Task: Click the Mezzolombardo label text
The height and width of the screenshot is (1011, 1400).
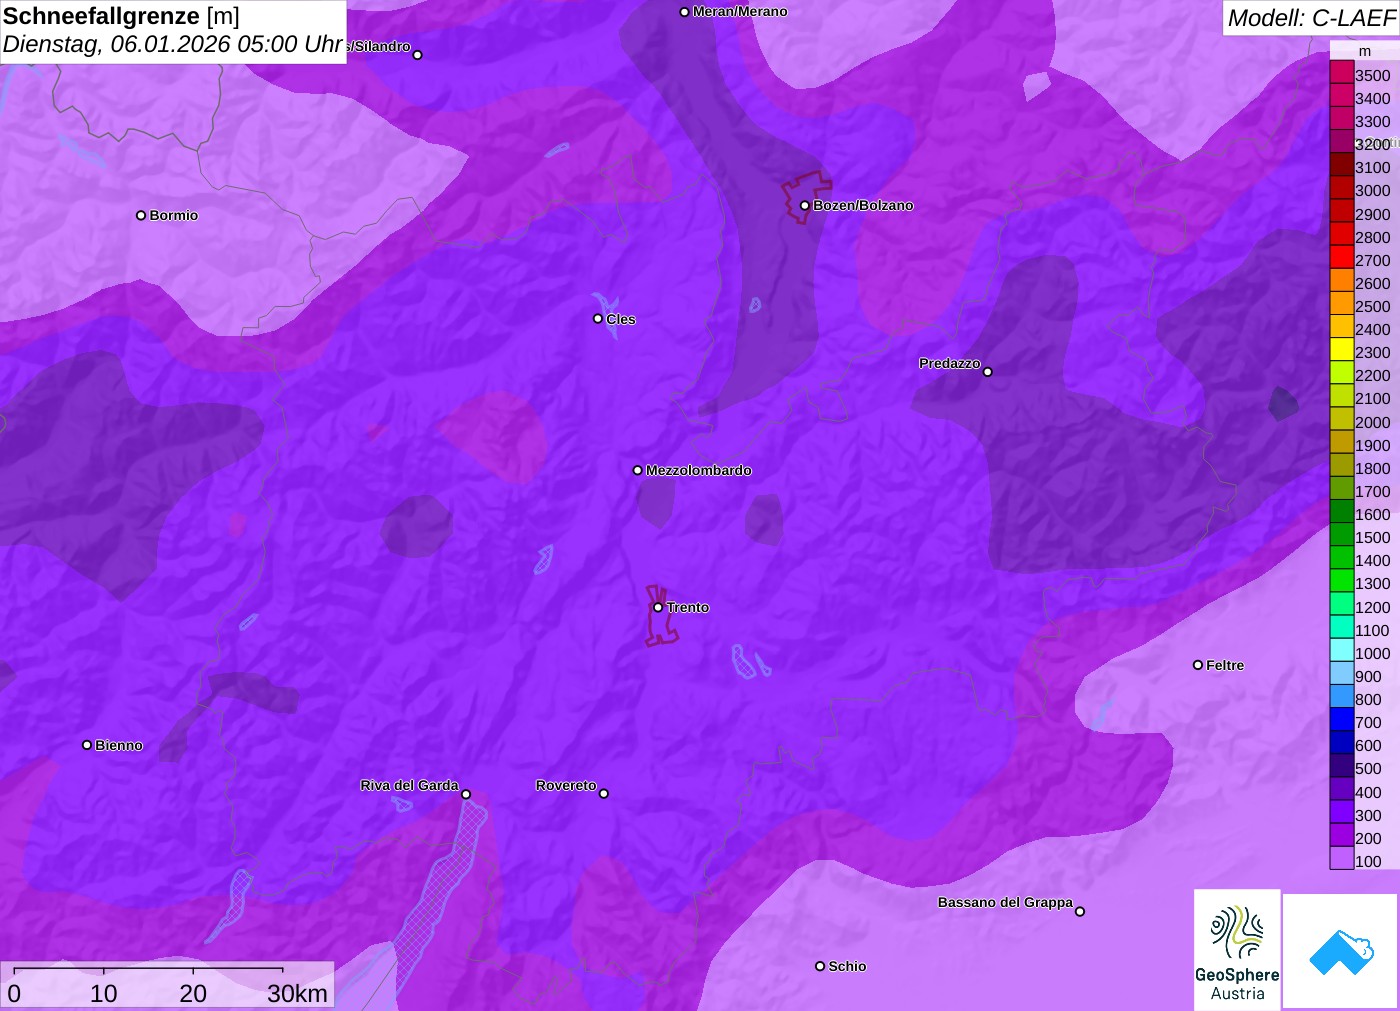Action: 699,470
